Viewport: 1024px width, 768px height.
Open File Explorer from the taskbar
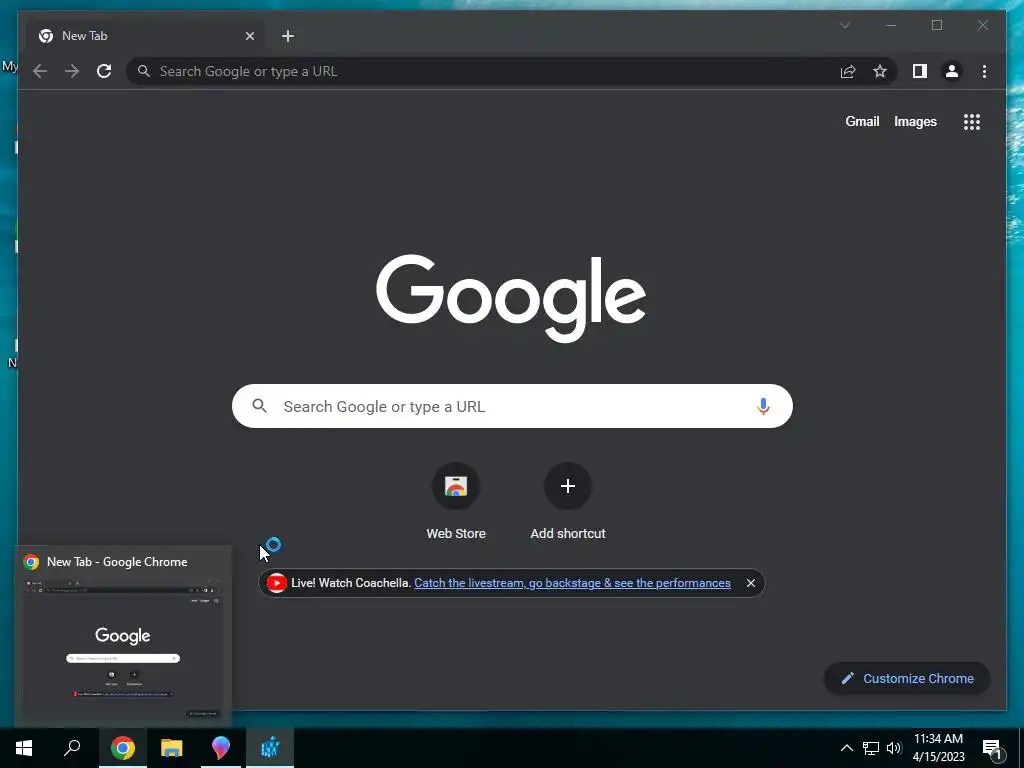(172, 748)
